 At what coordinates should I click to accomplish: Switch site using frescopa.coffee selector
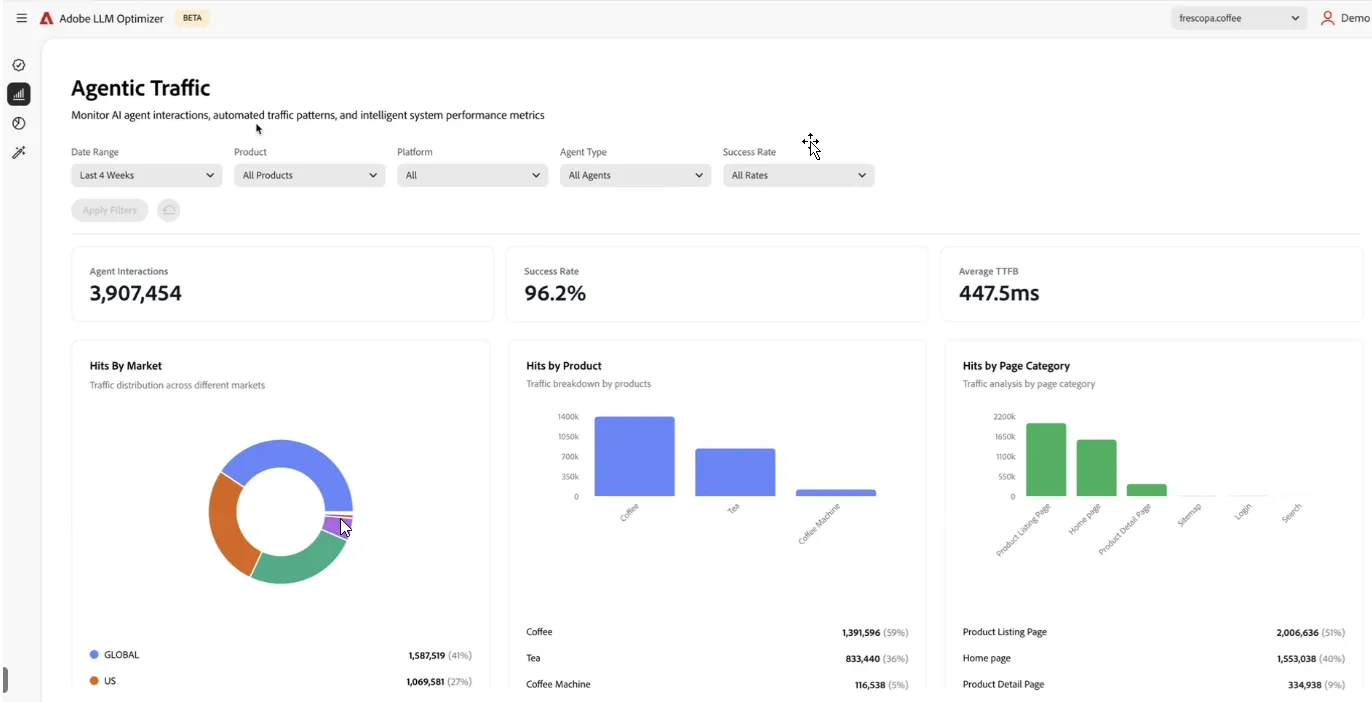click(1238, 18)
